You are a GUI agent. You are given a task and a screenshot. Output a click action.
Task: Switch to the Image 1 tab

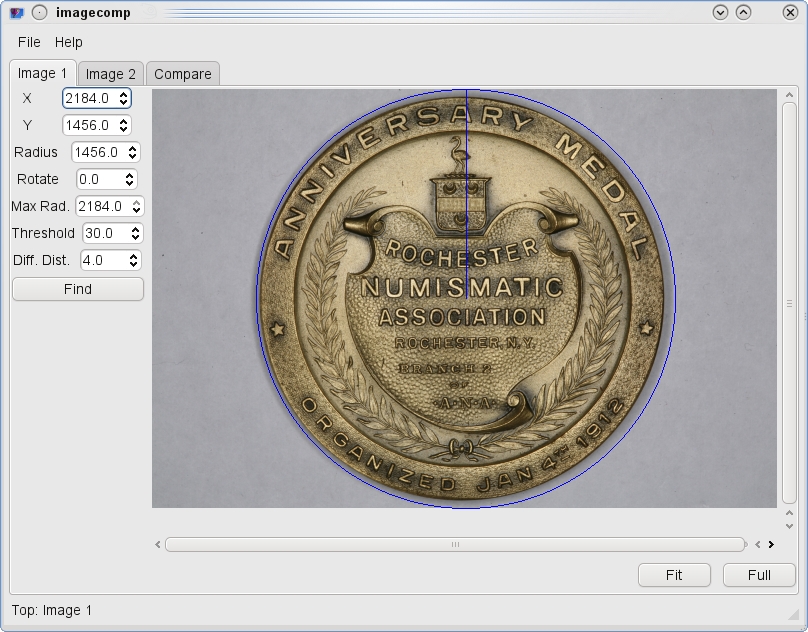pyautogui.click(x=42, y=73)
